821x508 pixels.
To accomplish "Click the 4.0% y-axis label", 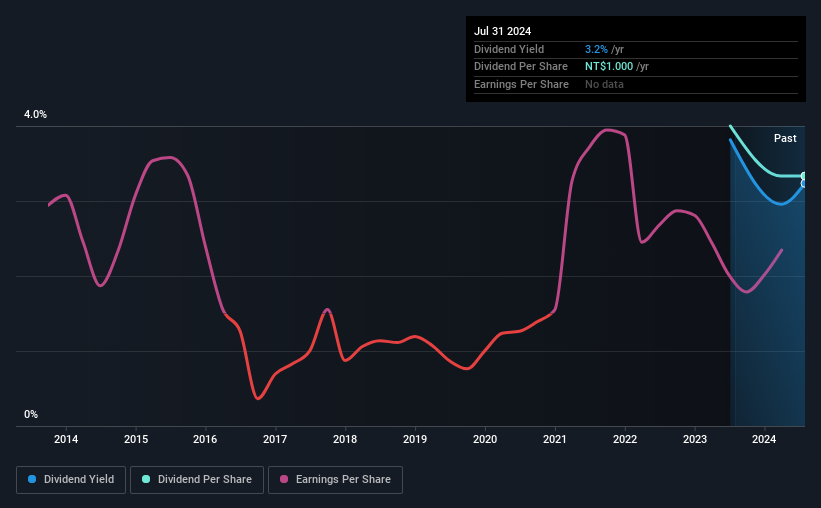I will [x=35, y=114].
